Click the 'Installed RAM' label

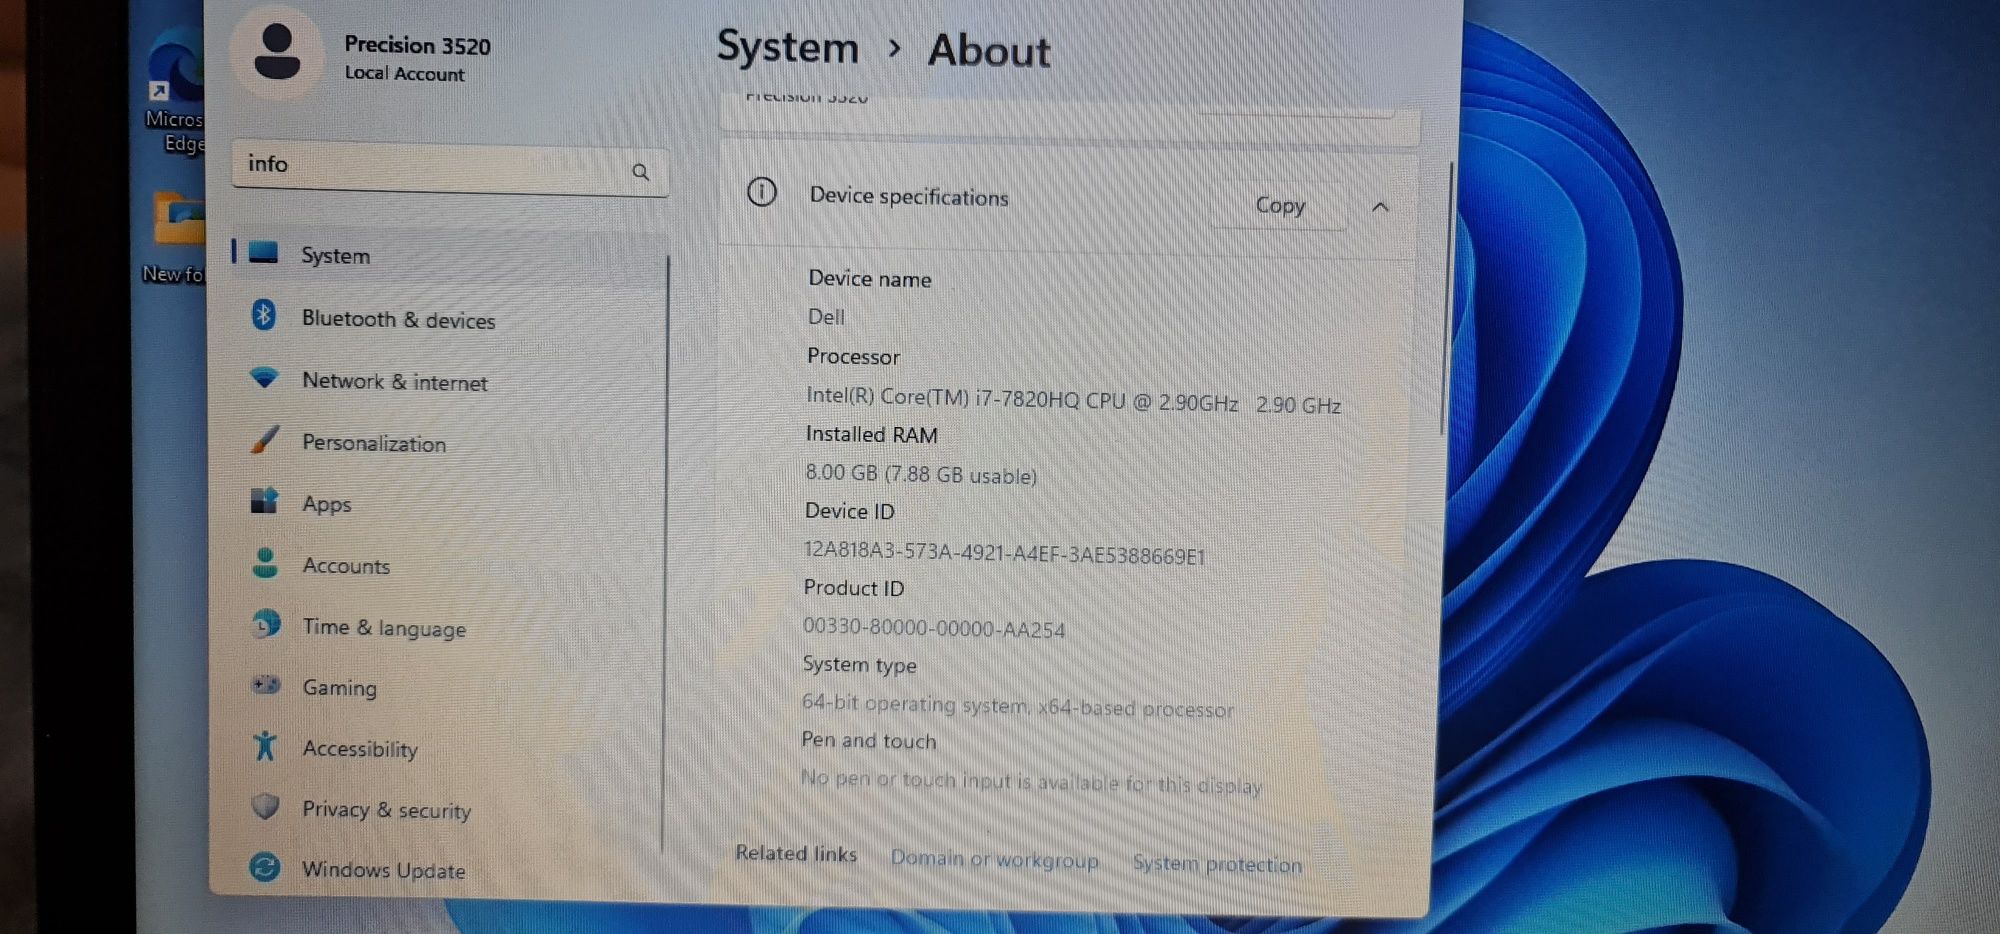pyautogui.click(x=871, y=435)
